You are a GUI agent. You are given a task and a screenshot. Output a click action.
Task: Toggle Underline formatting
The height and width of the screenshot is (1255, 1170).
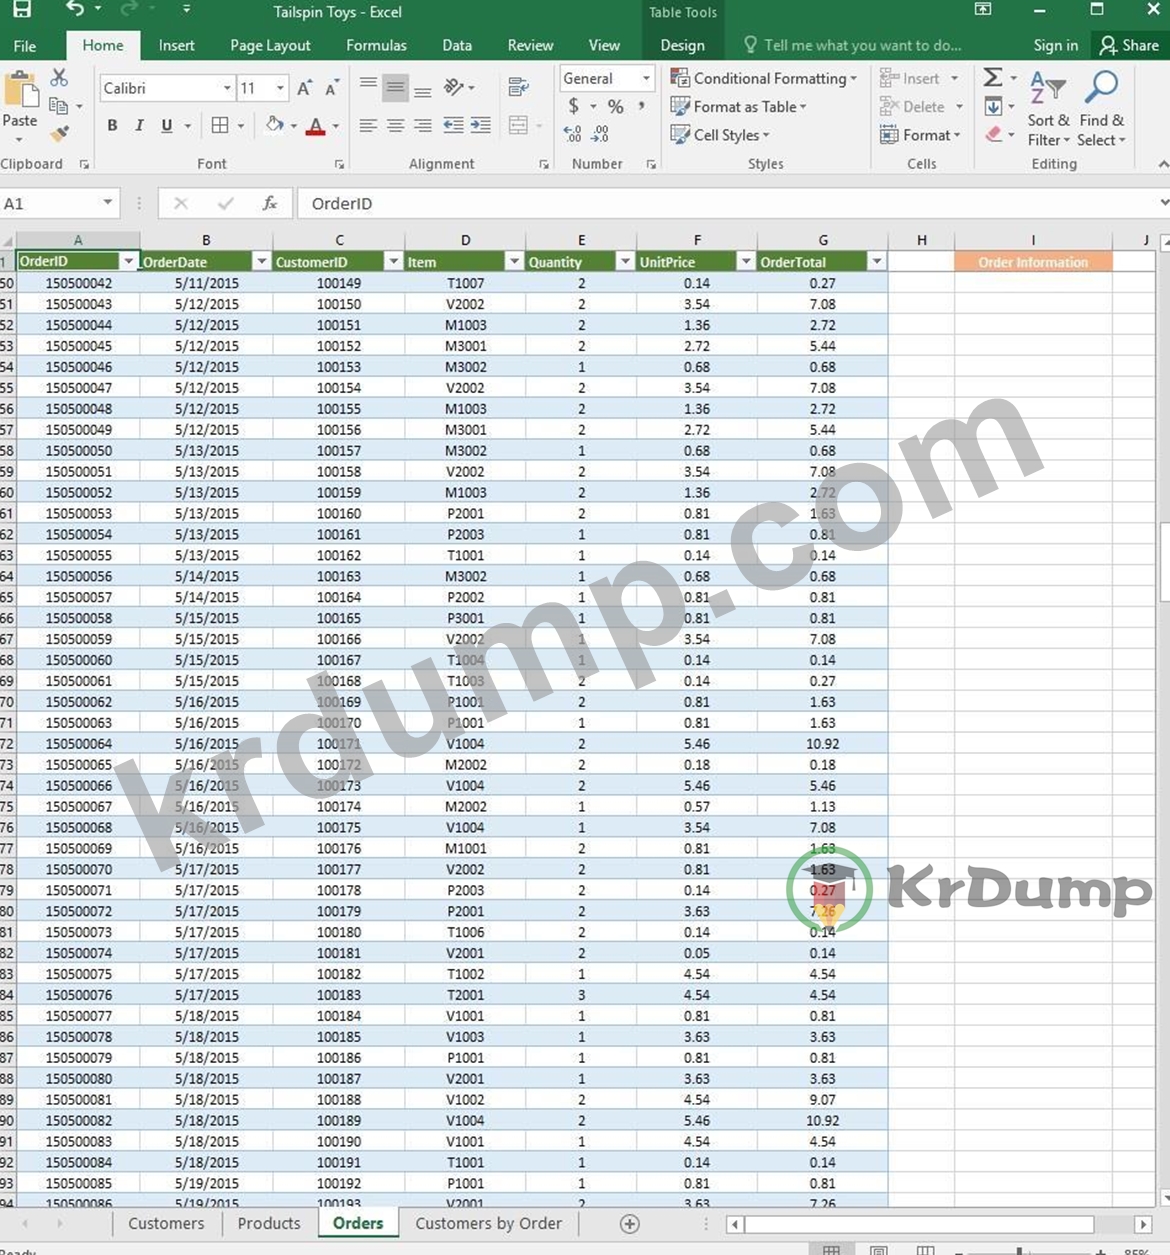click(x=167, y=125)
